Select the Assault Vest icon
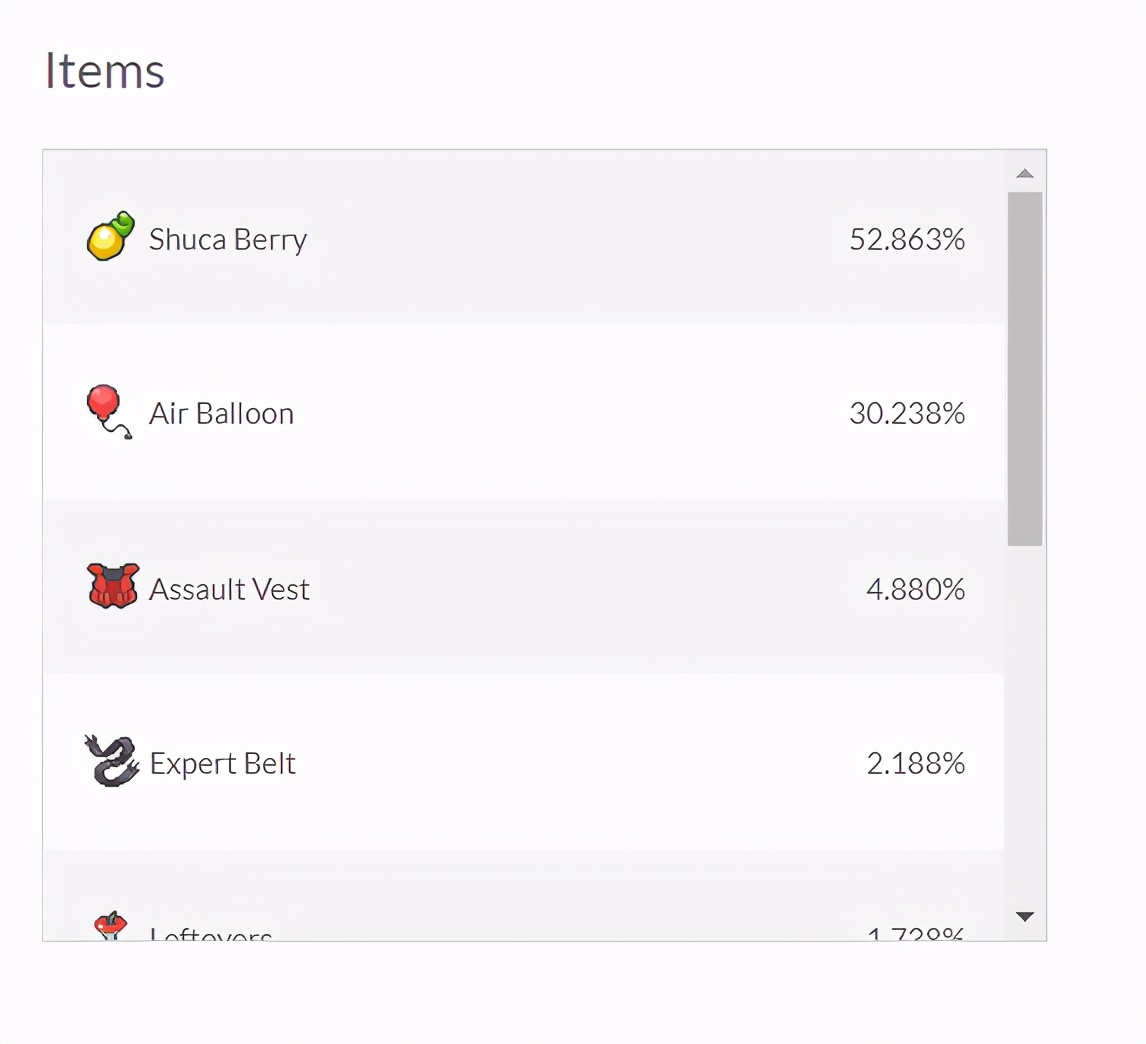 (x=112, y=587)
